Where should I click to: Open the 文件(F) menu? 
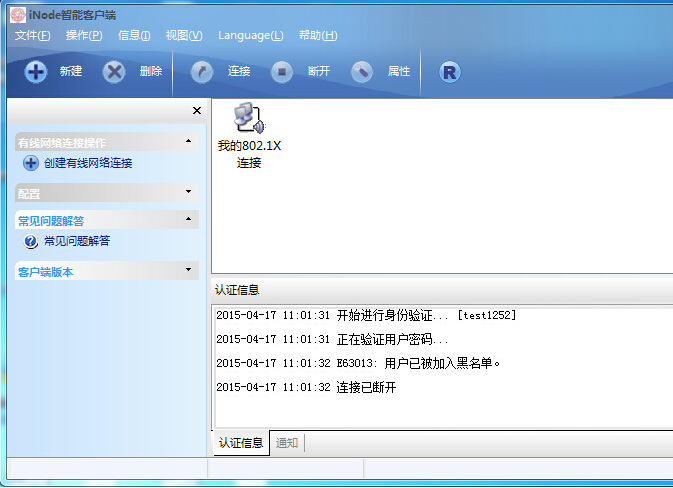[x=32, y=35]
